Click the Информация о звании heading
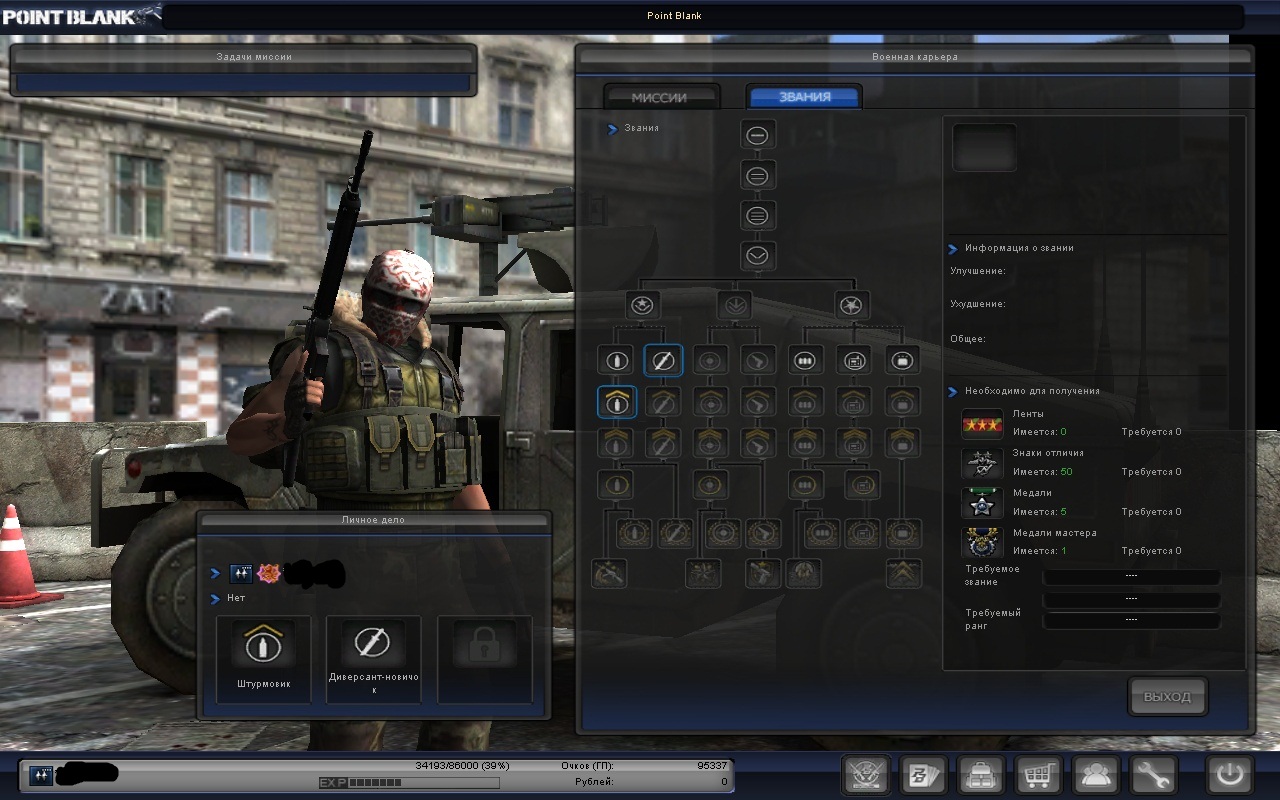Viewport: 1280px width, 800px height. 1019,248
